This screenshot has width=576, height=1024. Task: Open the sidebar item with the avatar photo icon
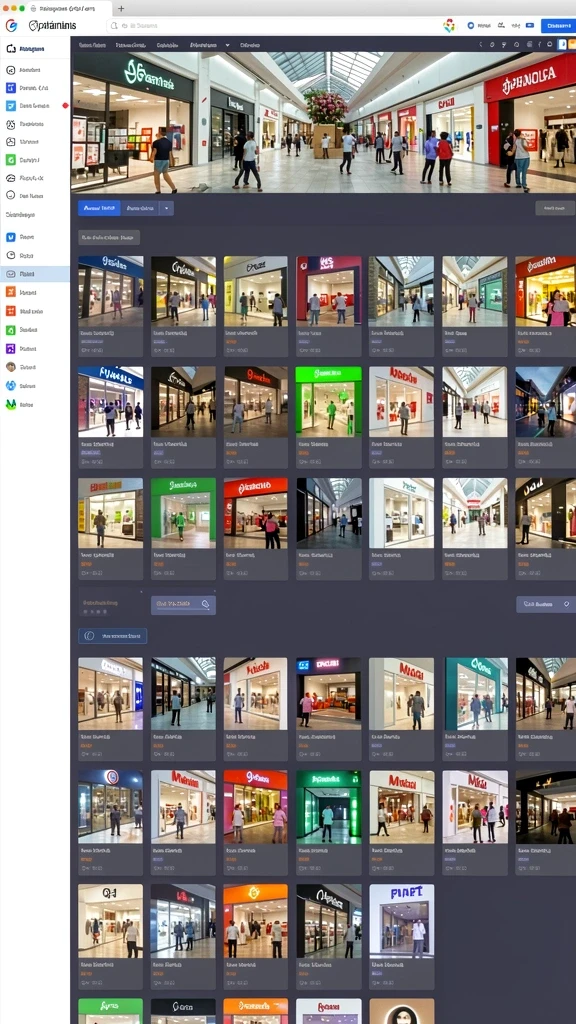click(x=35, y=367)
